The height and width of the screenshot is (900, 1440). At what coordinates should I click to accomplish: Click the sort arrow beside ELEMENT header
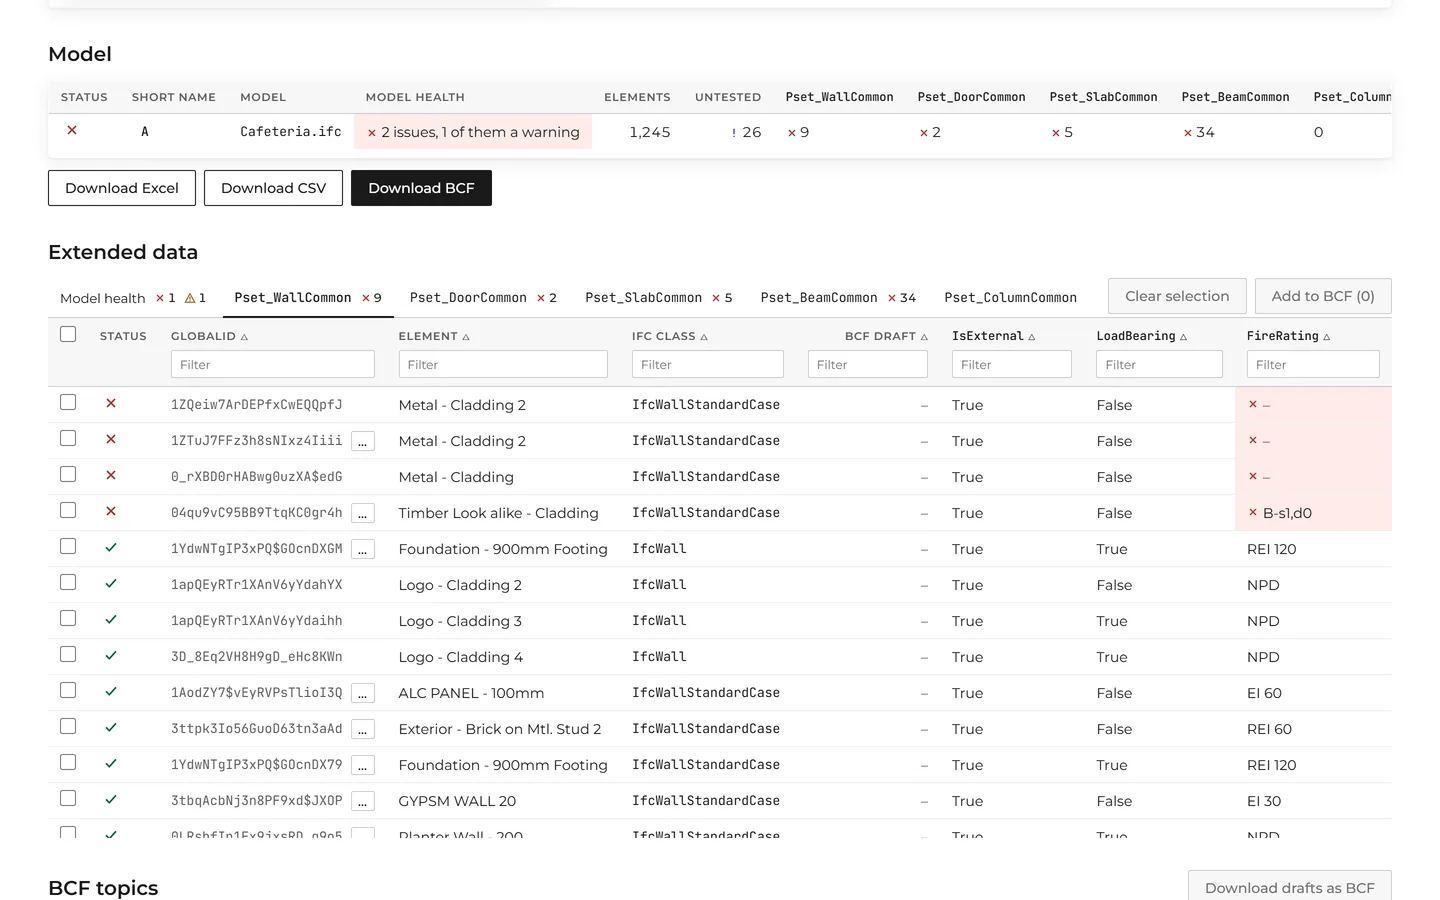point(466,337)
